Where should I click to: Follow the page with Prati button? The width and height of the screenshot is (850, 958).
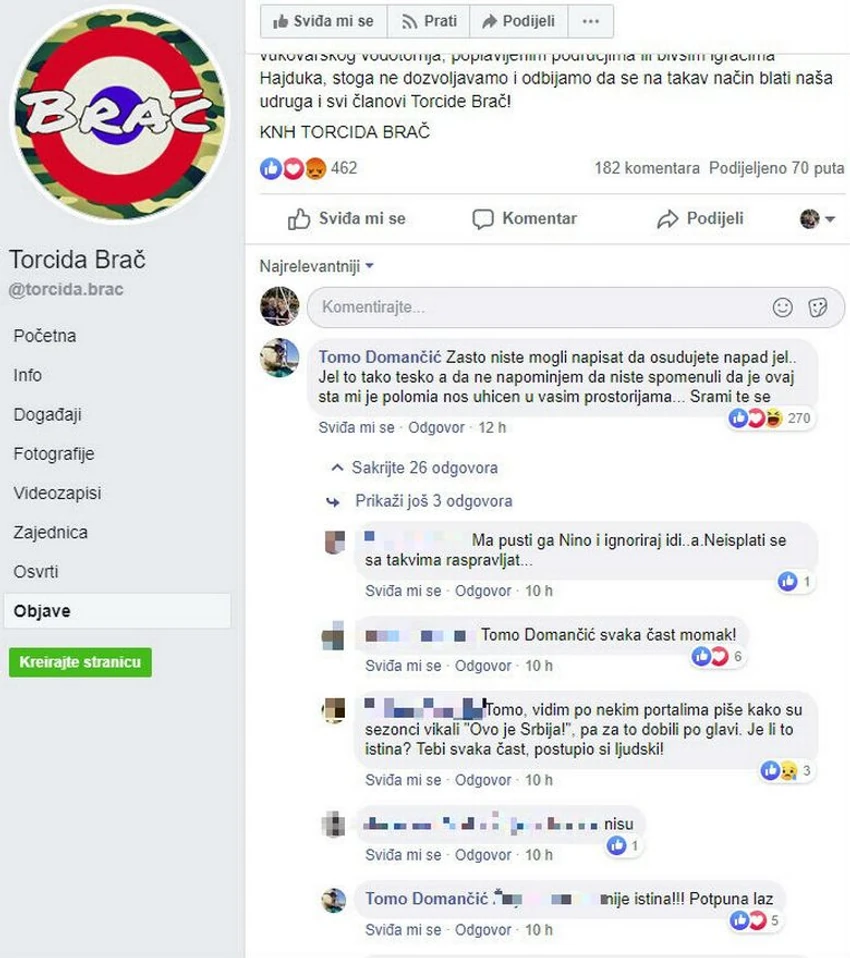[x=429, y=21]
